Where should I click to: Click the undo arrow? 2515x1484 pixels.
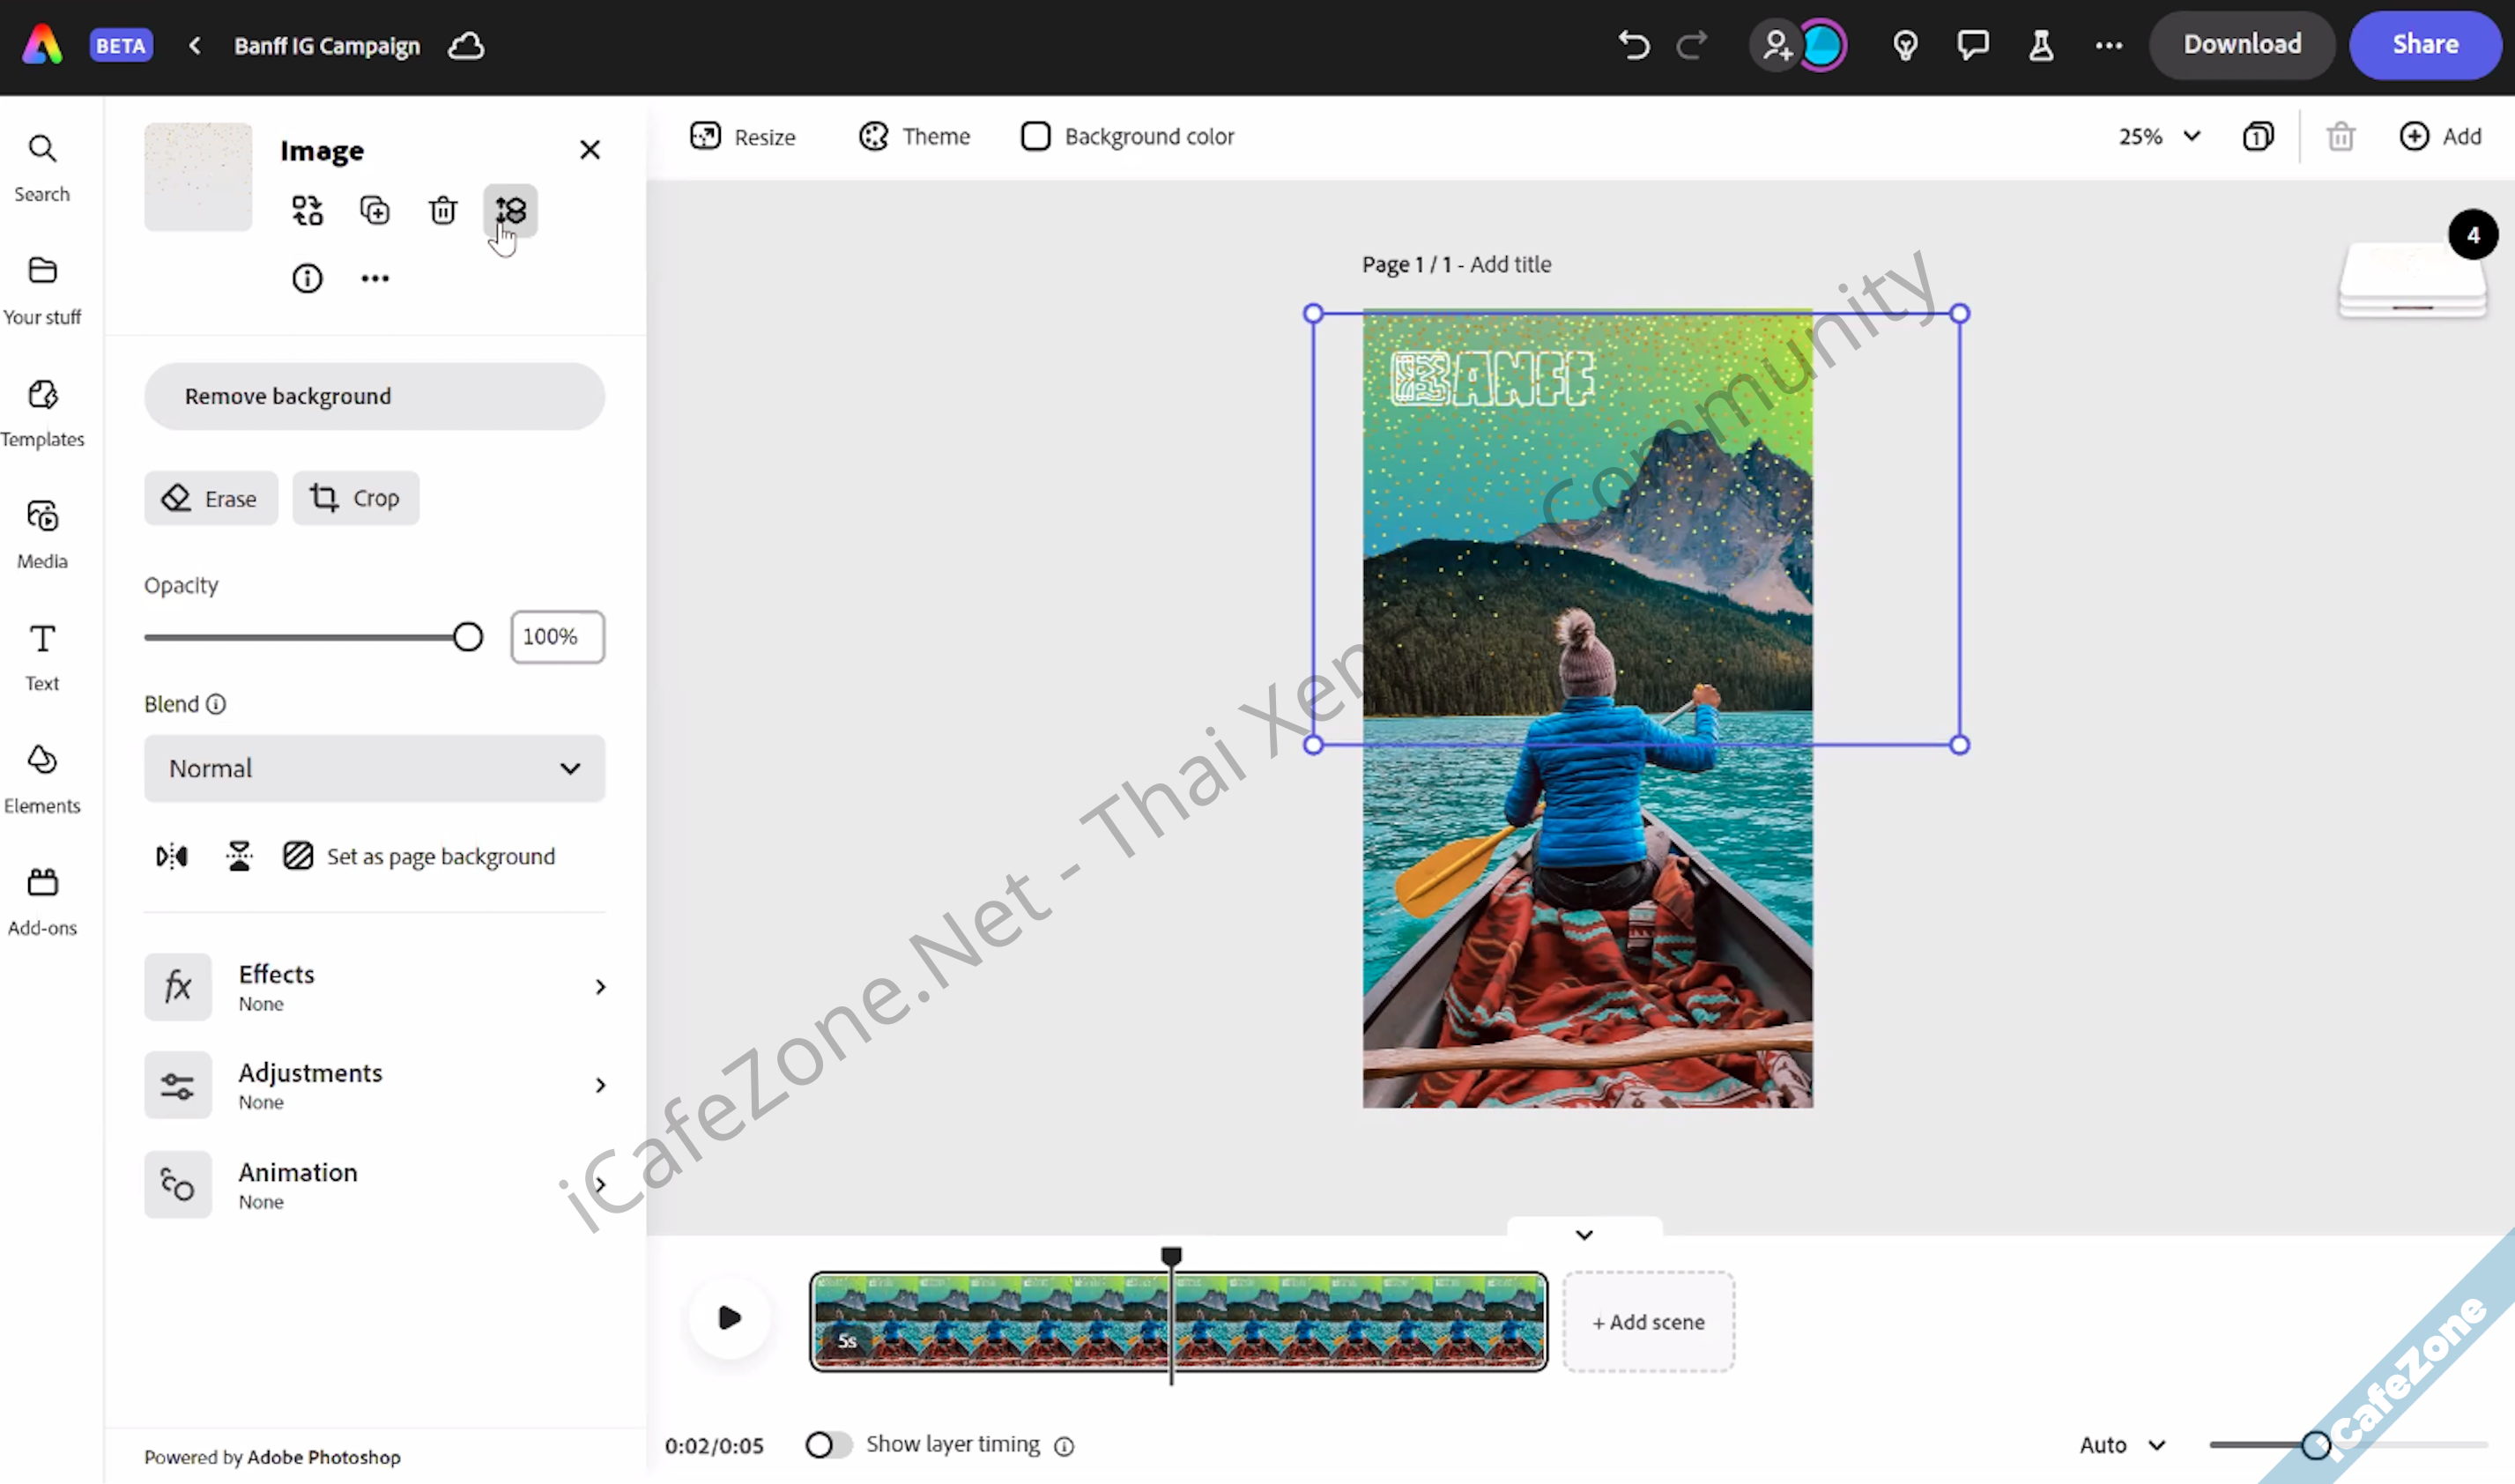[x=1634, y=45]
